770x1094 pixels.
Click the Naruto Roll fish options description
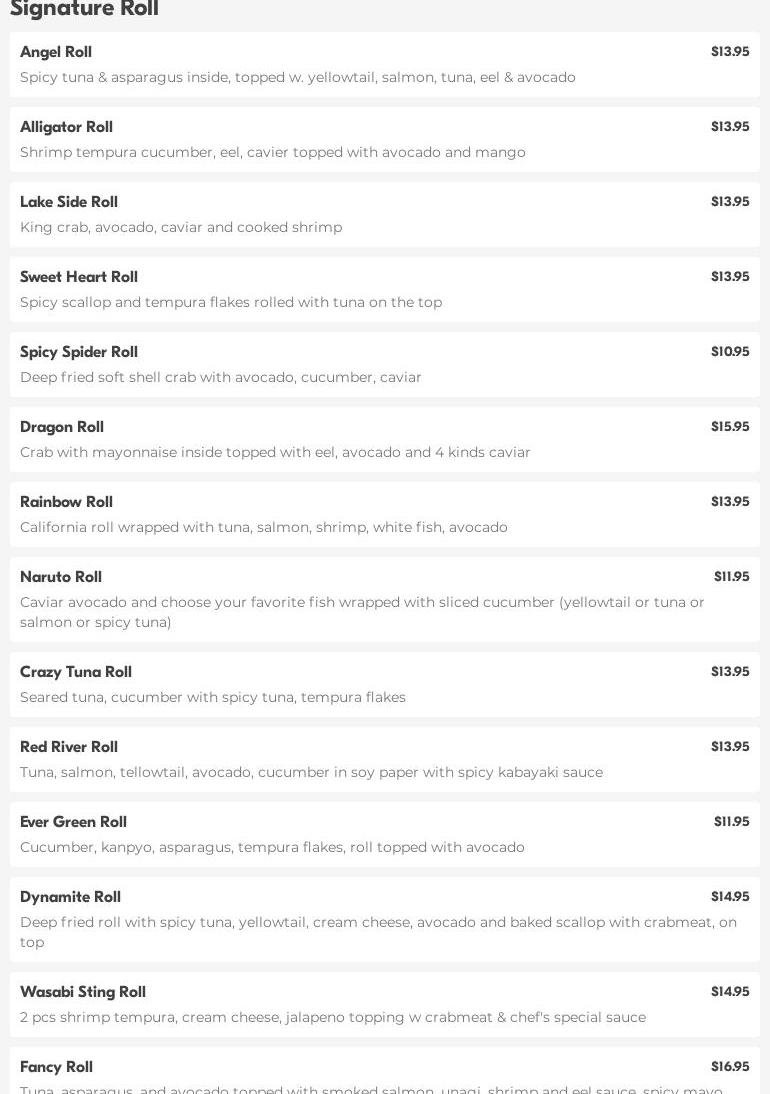(362, 612)
